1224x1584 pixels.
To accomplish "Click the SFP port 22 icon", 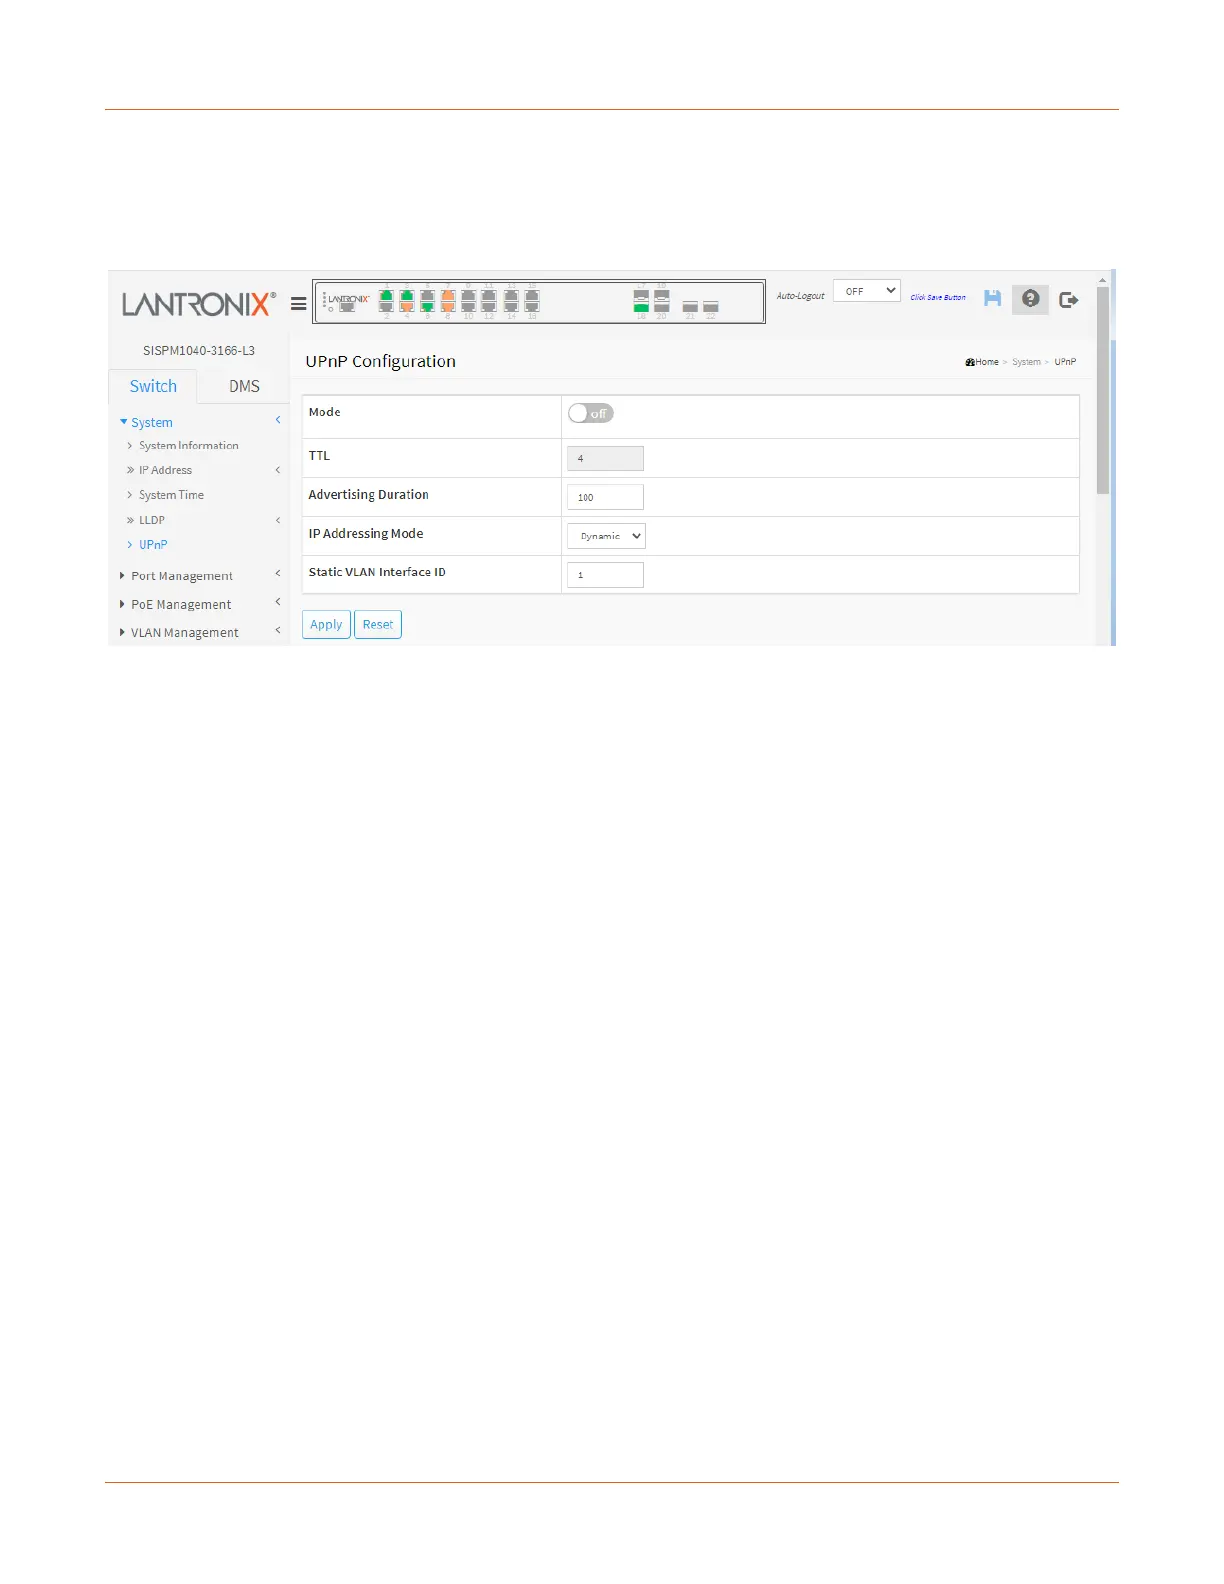I will coord(711,307).
